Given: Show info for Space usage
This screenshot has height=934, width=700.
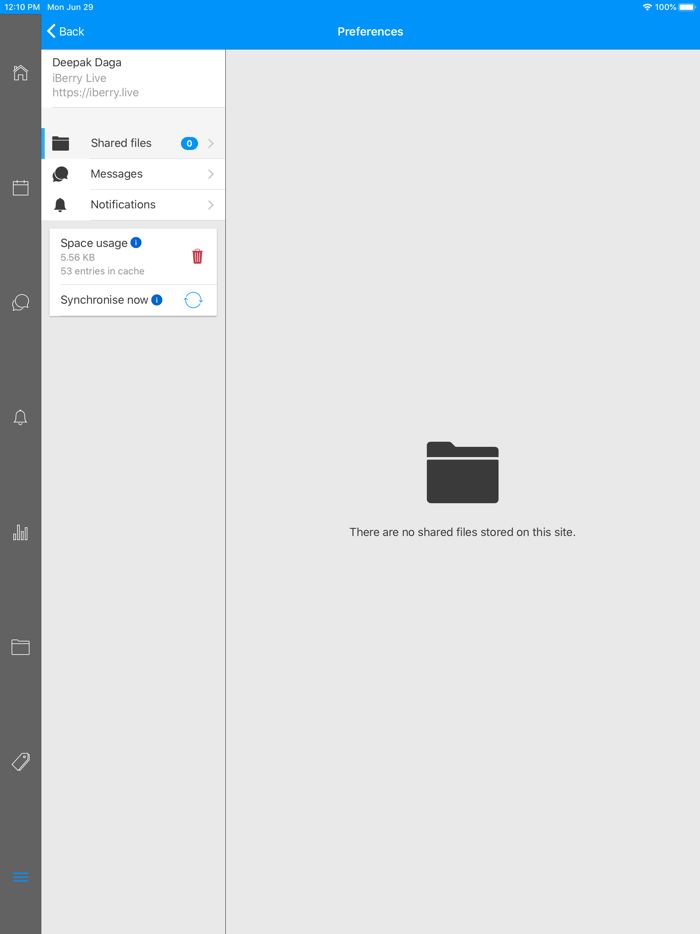Looking at the screenshot, I should pyautogui.click(x=136, y=243).
